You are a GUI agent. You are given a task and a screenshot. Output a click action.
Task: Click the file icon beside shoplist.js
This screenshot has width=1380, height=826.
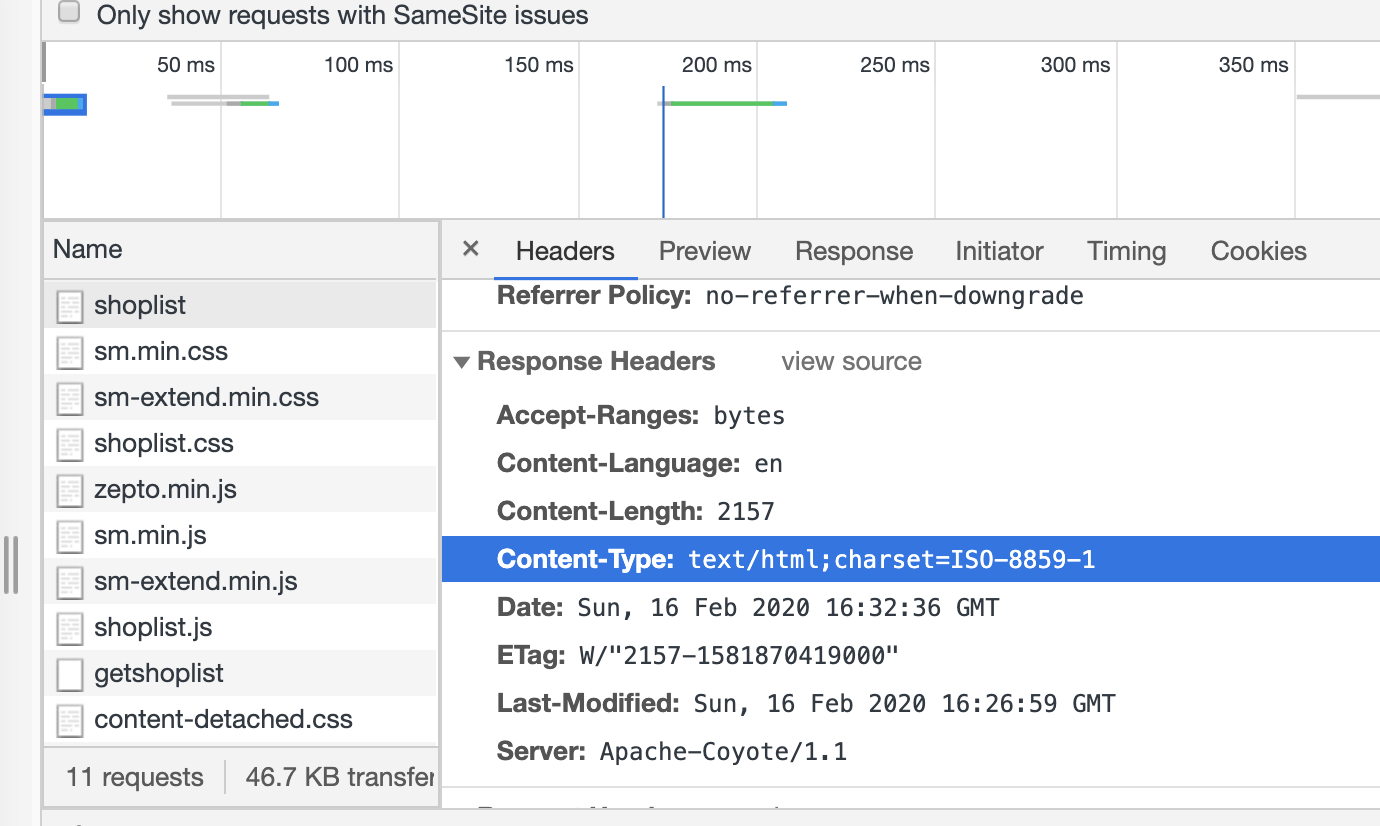pyautogui.click(x=69, y=628)
